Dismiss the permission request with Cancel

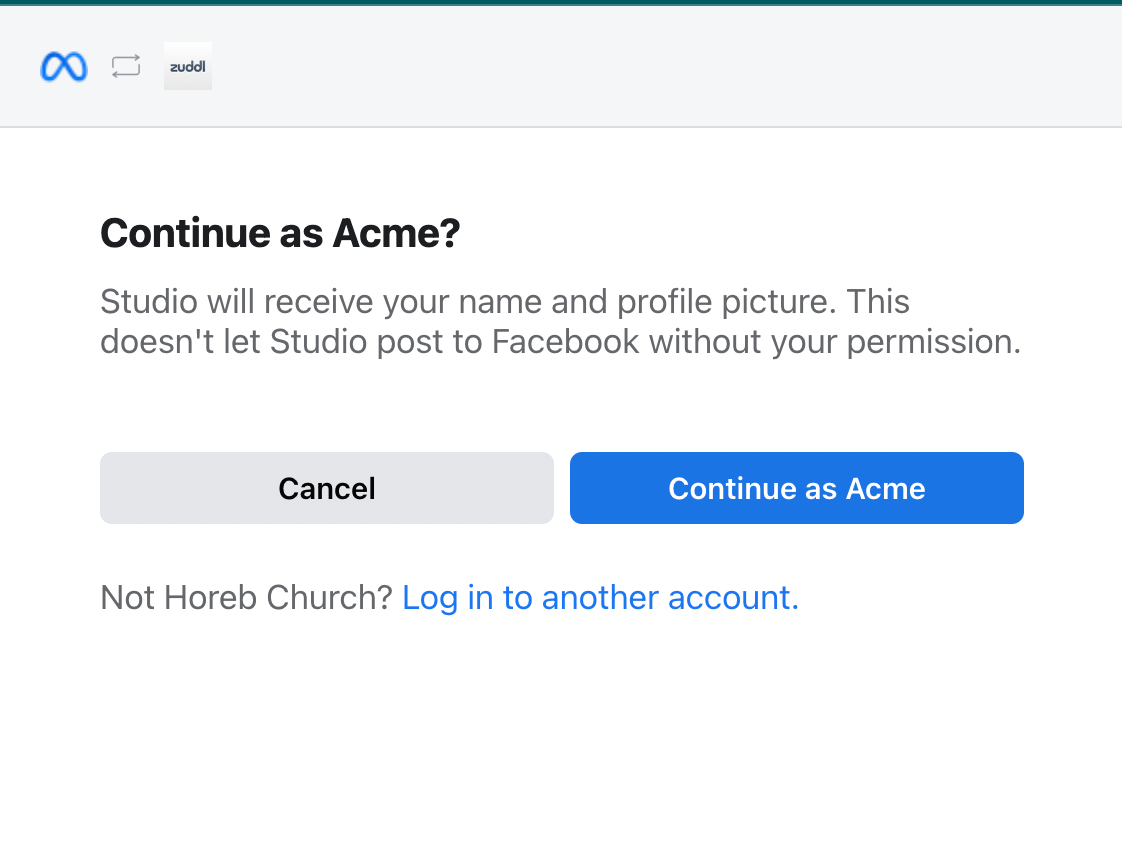(326, 488)
